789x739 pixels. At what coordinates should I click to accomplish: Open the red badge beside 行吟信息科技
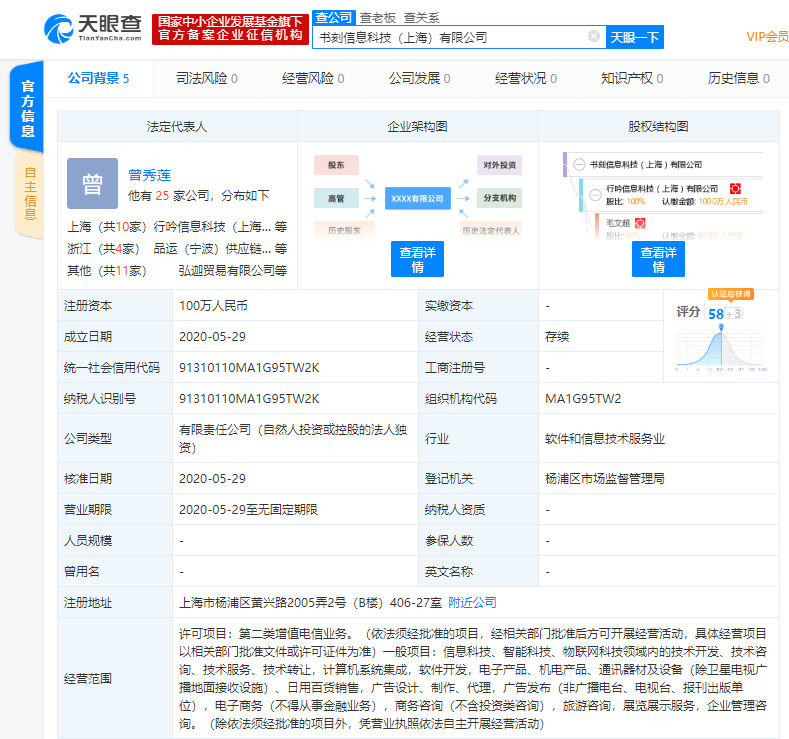point(735,189)
